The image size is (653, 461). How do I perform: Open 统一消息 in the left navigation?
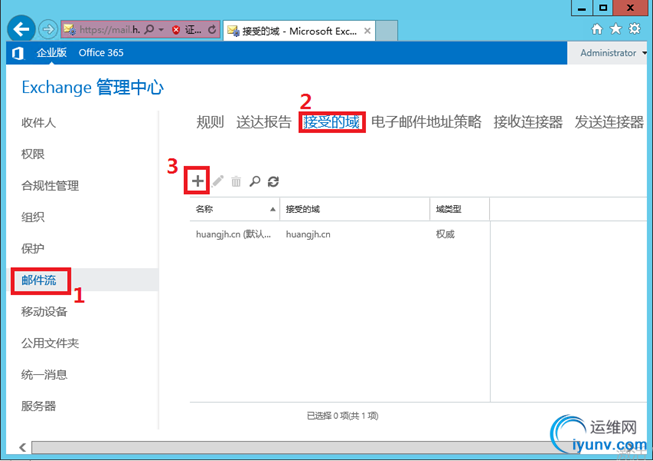point(44,374)
